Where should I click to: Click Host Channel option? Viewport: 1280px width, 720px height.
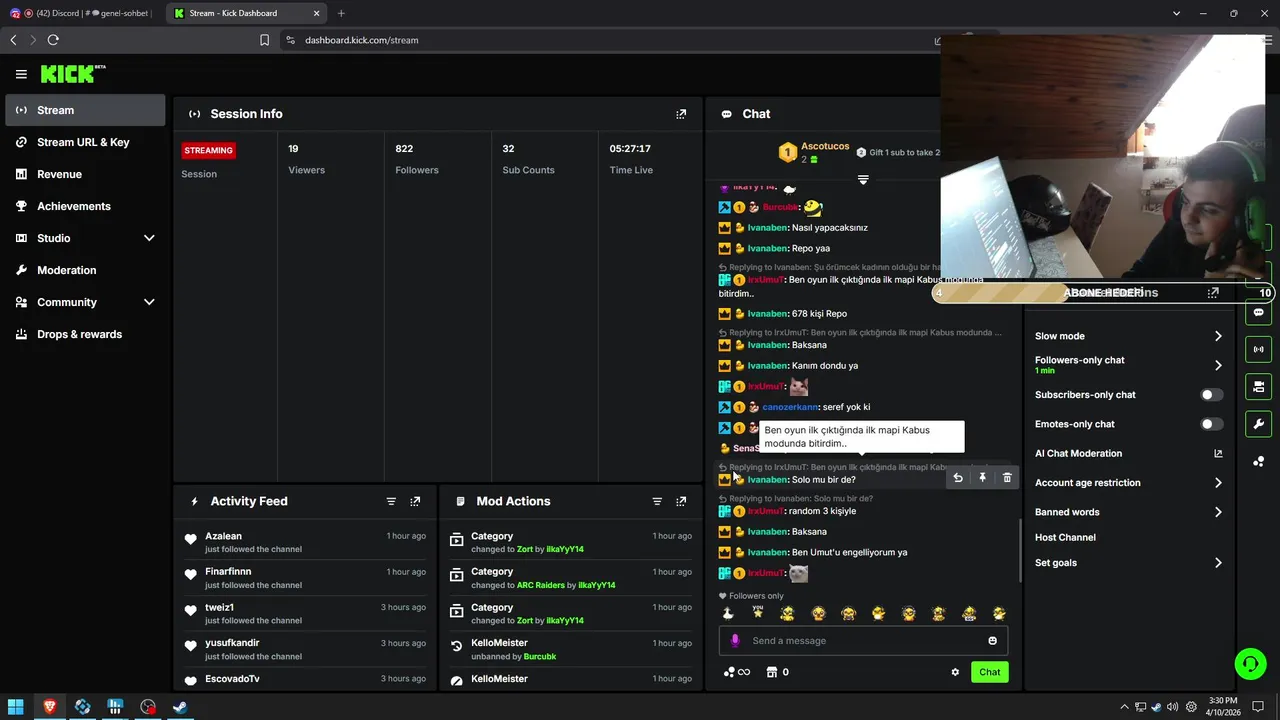1065,537
